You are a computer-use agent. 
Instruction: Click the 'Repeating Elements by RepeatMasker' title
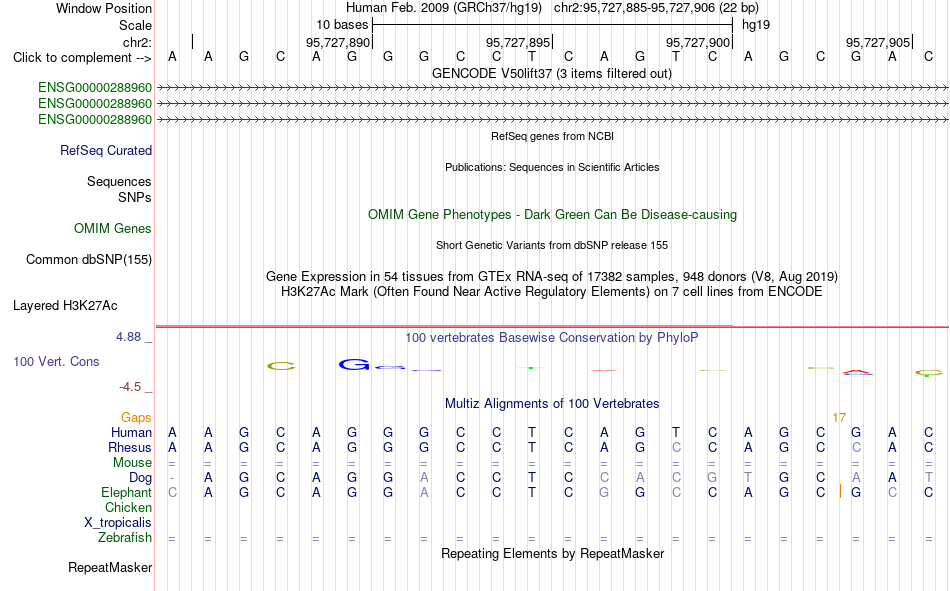tap(552, 553)
